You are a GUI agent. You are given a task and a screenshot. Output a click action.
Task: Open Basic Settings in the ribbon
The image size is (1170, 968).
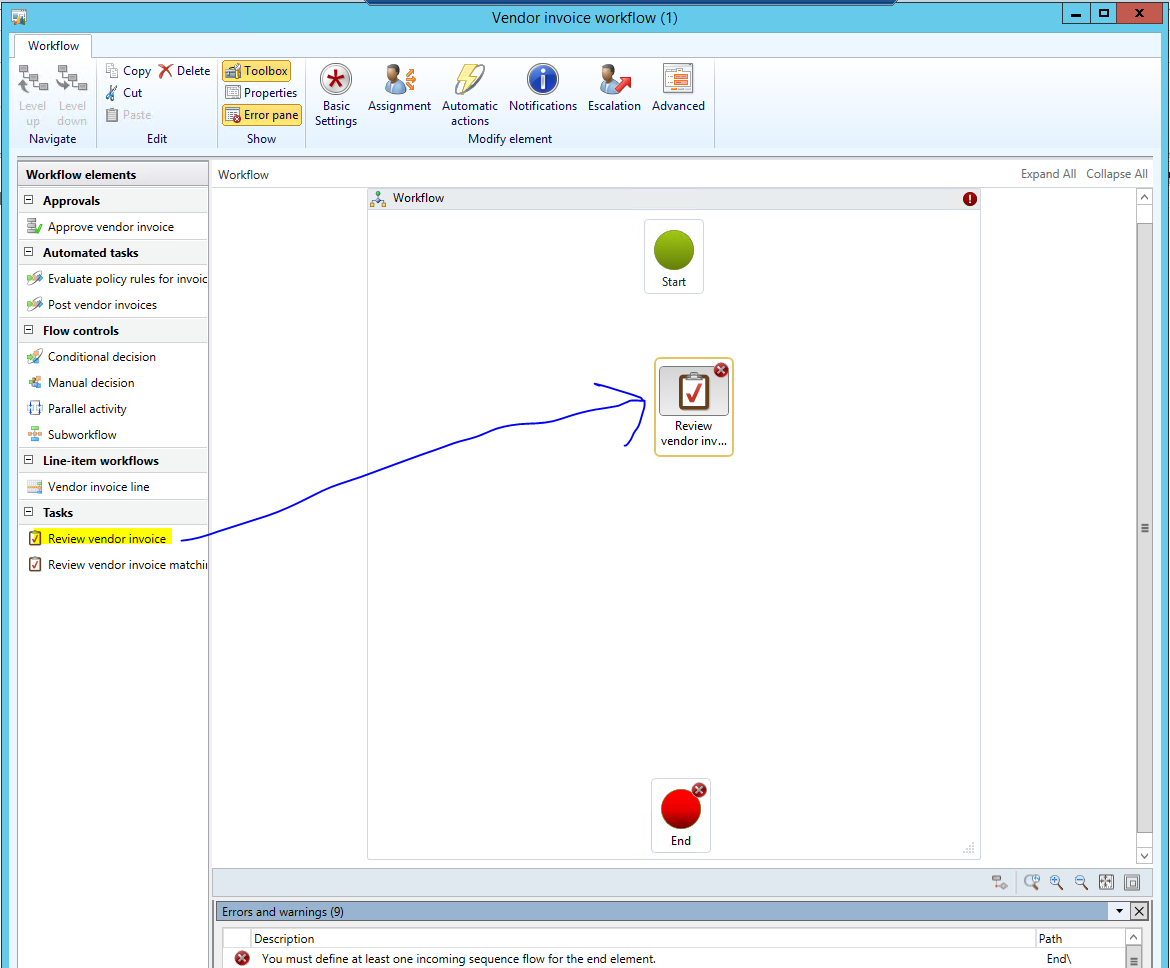[336, 95]
